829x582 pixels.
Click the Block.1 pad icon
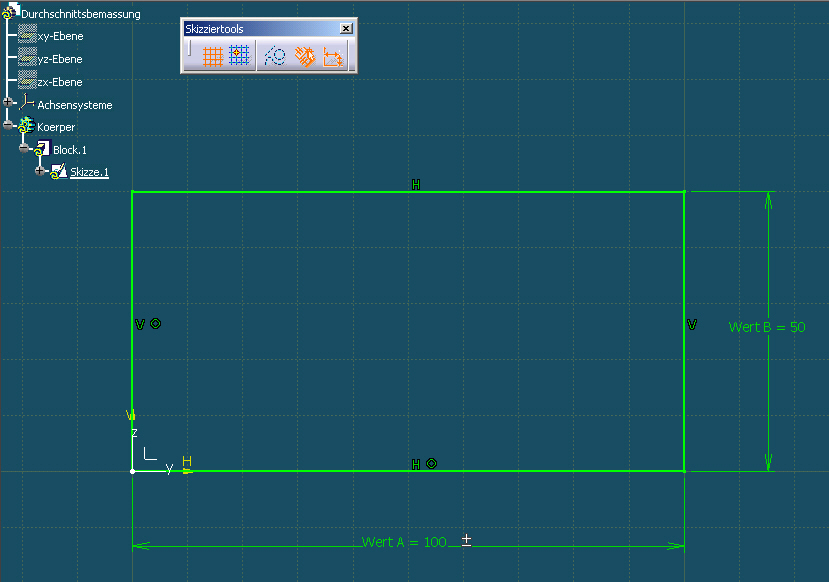coord(42,149)
